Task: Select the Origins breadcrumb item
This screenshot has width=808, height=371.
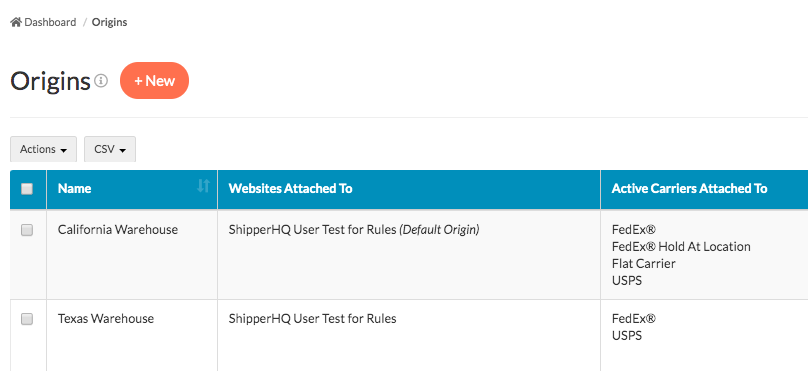Action: (109, 22)
